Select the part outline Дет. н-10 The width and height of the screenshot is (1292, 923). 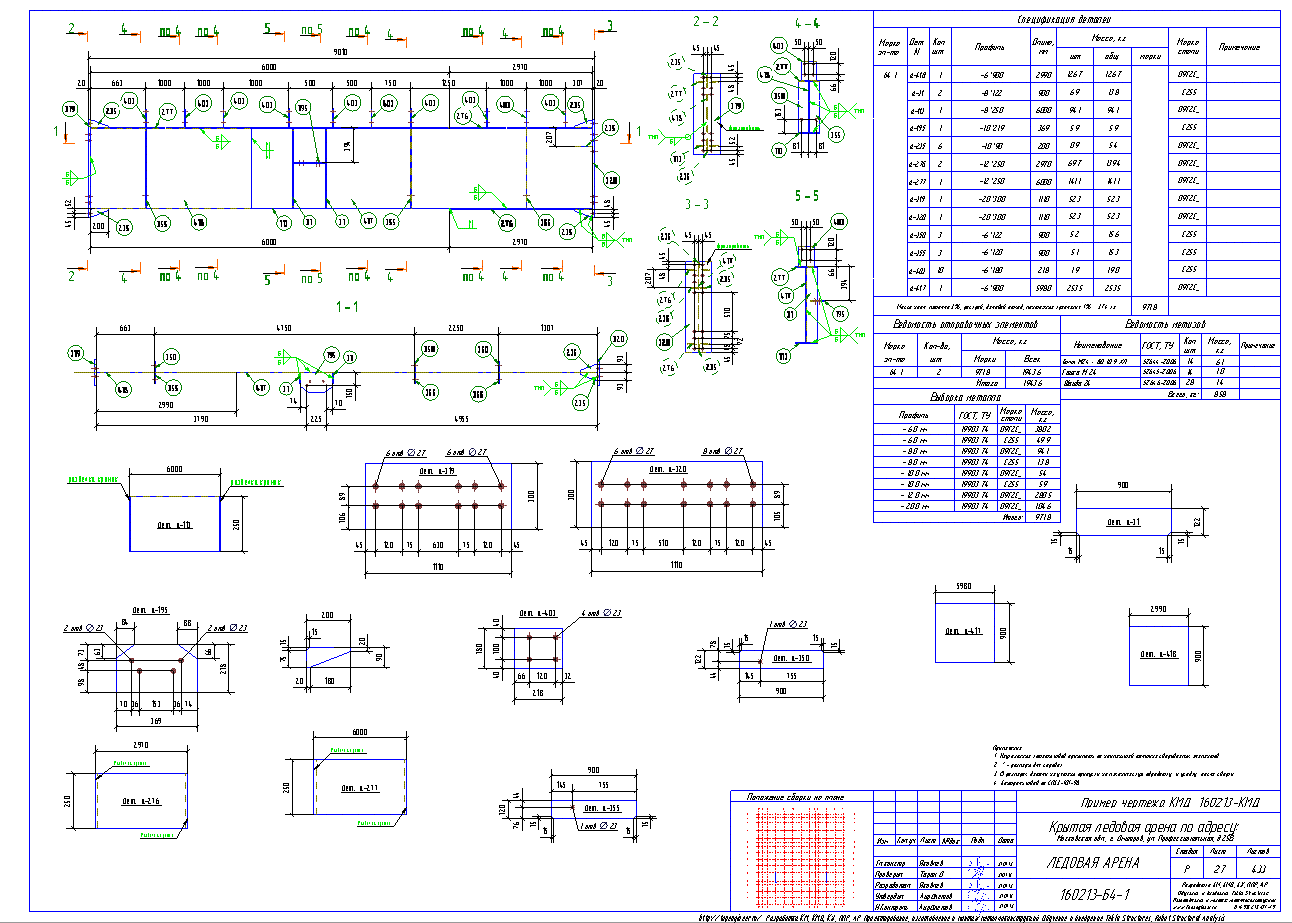(x=176, y=523)
